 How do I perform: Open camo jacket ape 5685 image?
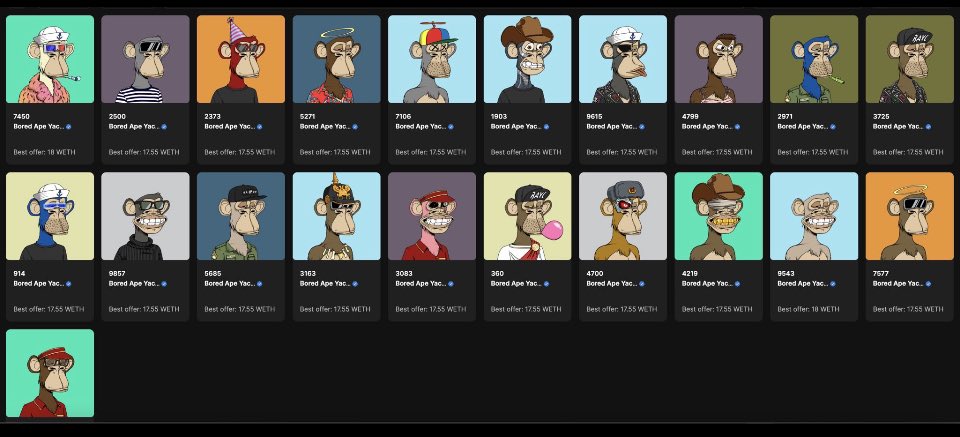pyautogui.click(x=241, y=216)
